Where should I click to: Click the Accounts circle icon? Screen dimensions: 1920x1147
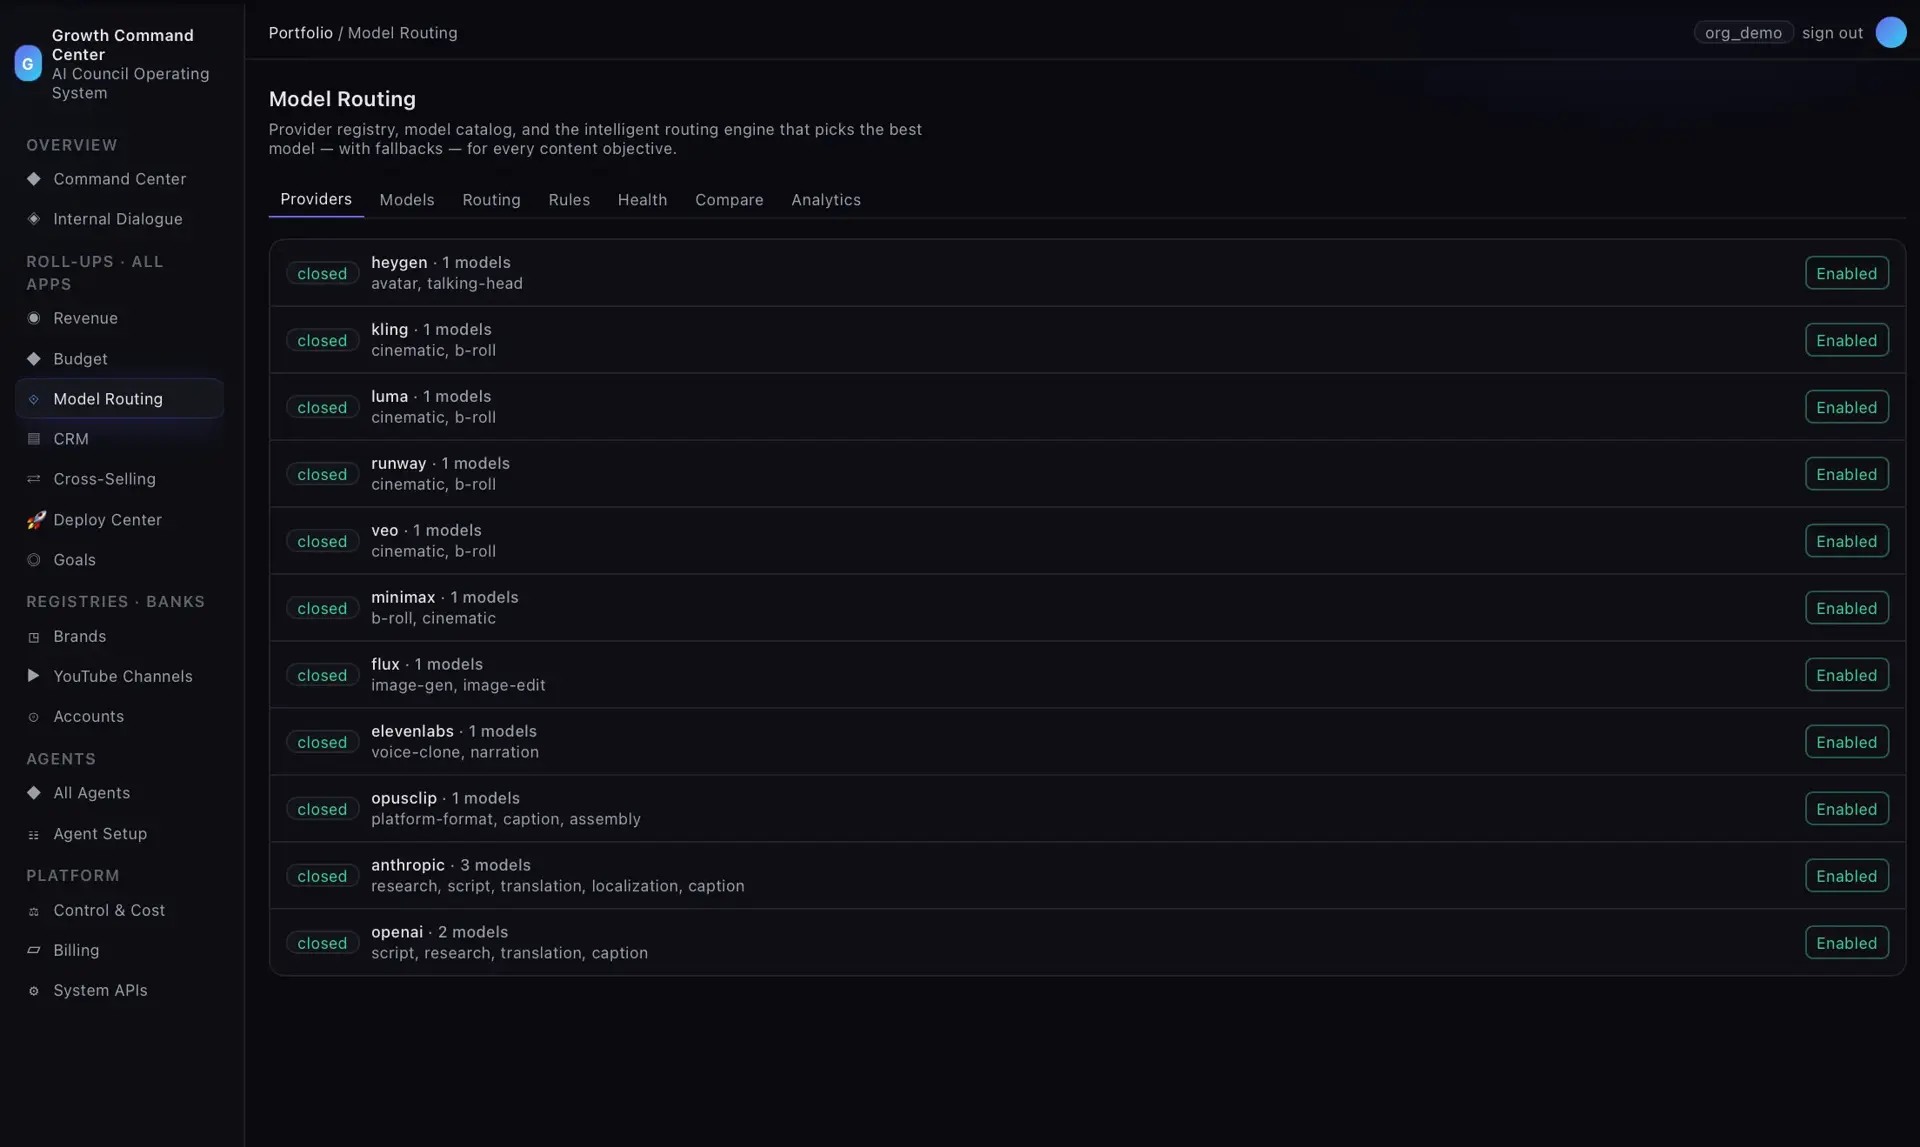coord(34,717)
